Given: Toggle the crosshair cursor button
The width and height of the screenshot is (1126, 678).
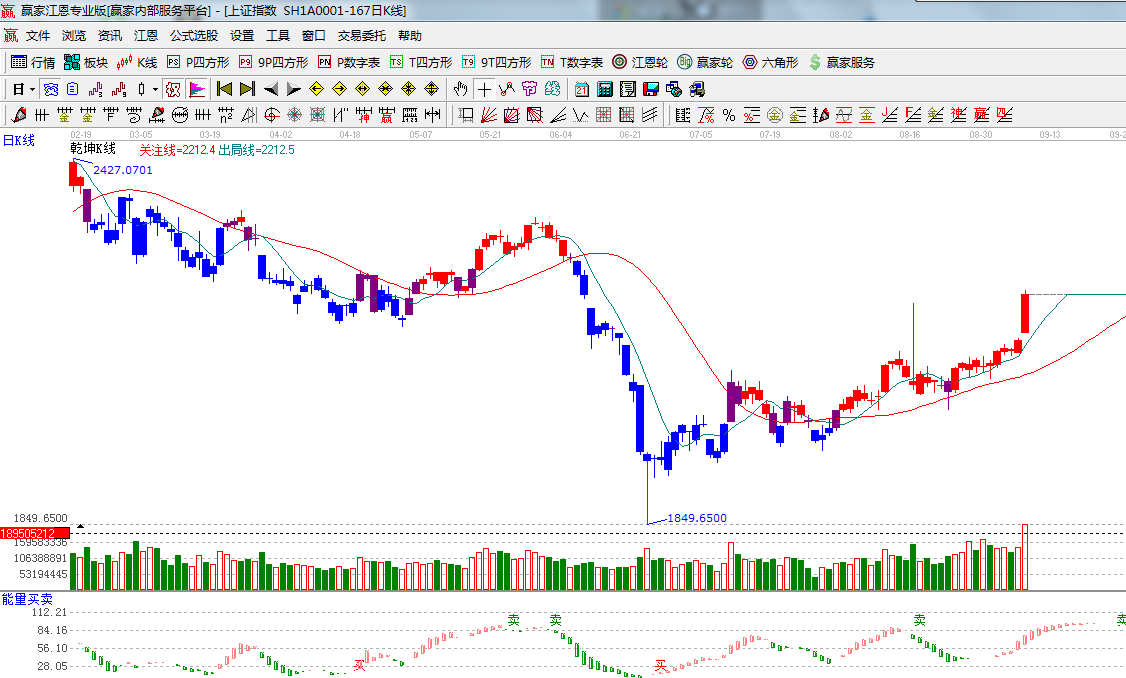Looking at the screenshot, I should (x=484, y=89).
